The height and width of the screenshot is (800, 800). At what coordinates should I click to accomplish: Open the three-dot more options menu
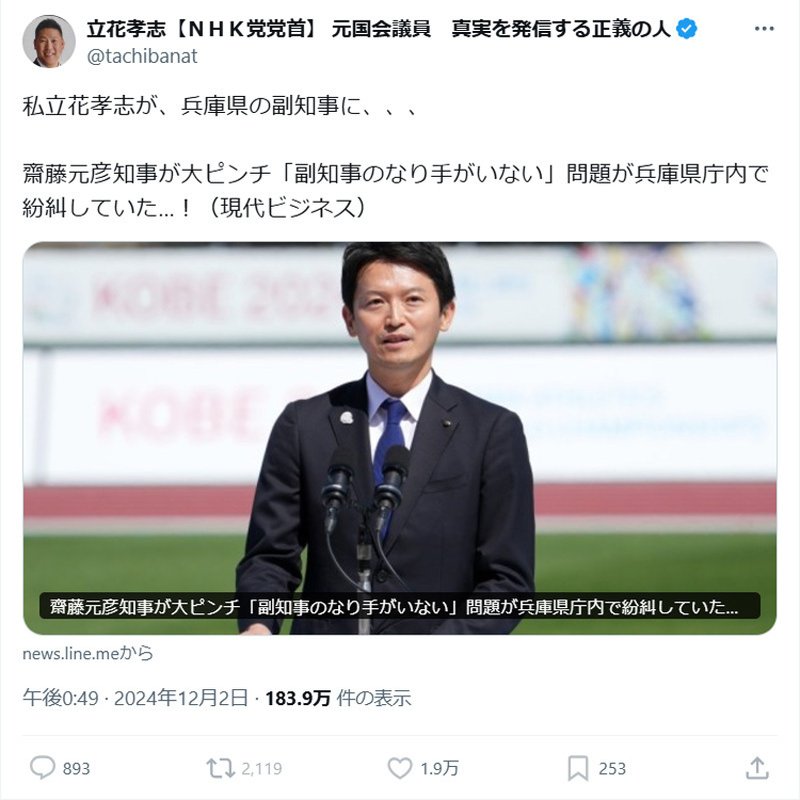click(x=764, y=29)
